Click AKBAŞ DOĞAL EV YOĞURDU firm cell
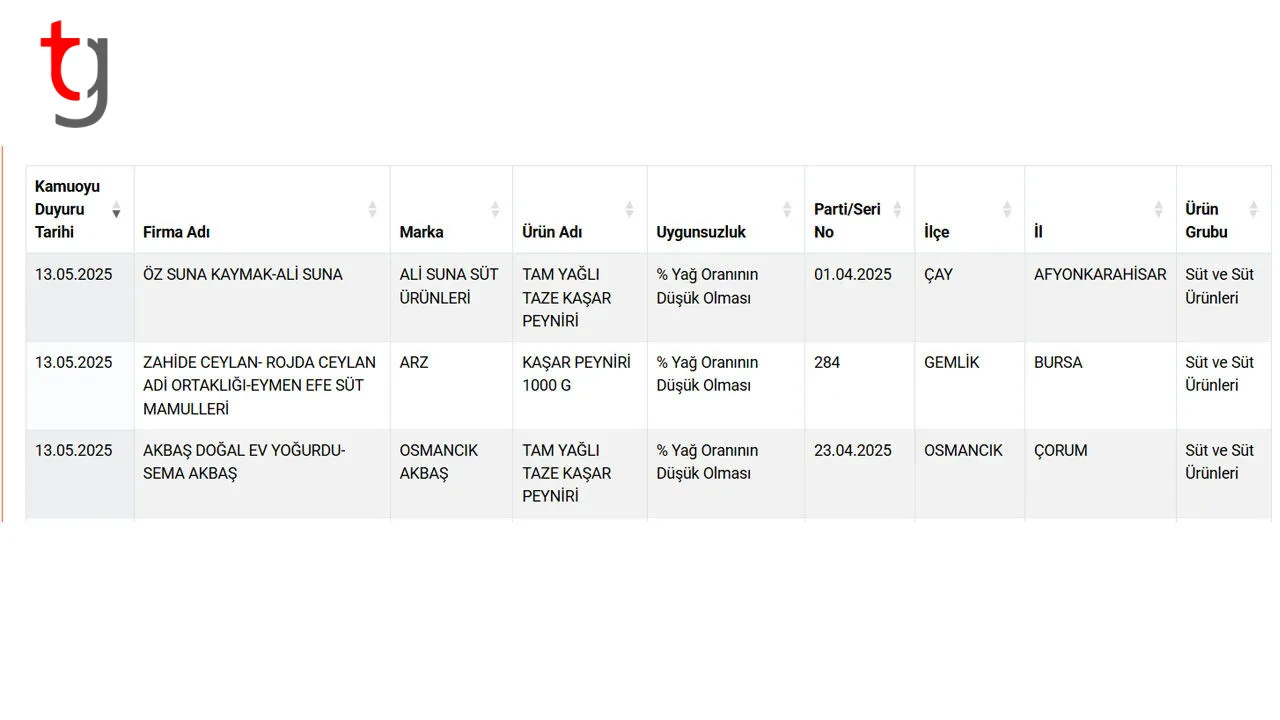The image size is (1280, 720). pyautogui.click(x=262, y=474)
